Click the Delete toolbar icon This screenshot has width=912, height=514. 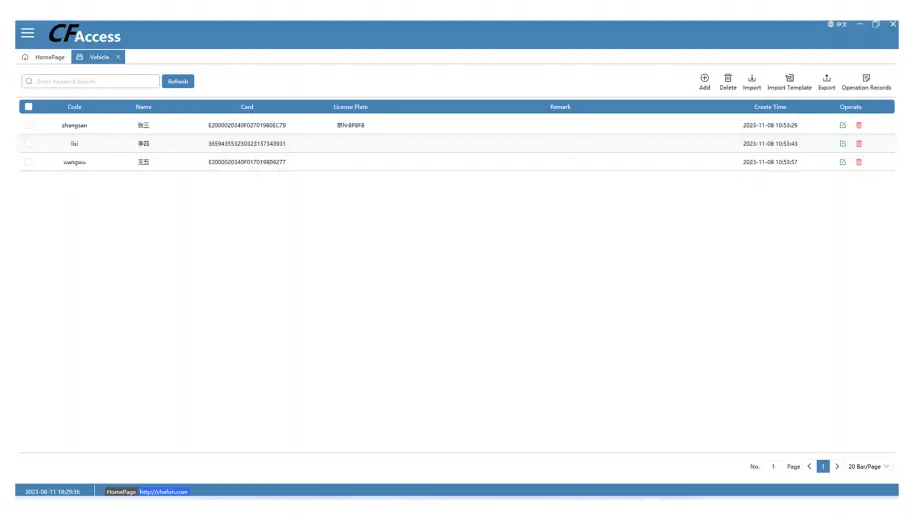pyautogui.click(x=728, y=78)
